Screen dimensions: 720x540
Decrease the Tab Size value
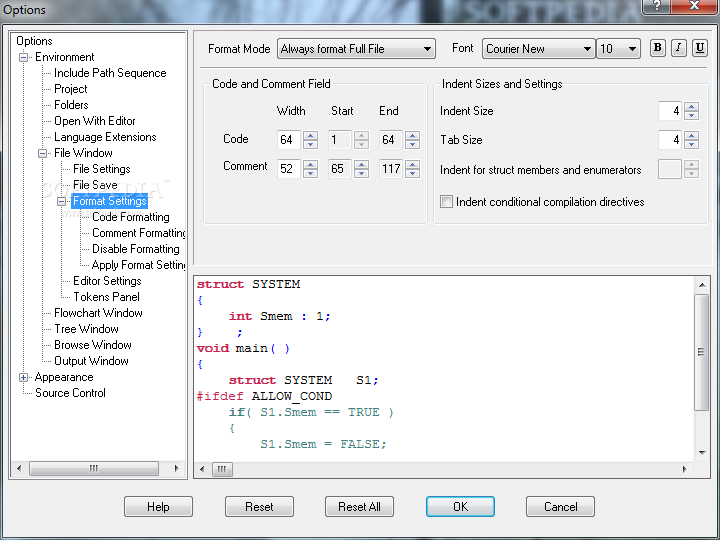coord(692,144)
